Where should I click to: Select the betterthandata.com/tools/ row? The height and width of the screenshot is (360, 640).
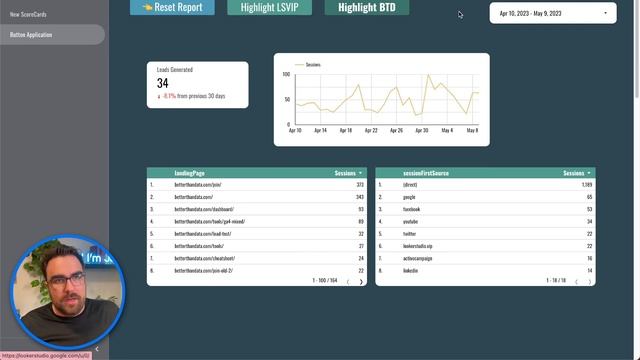pos(257,246)
